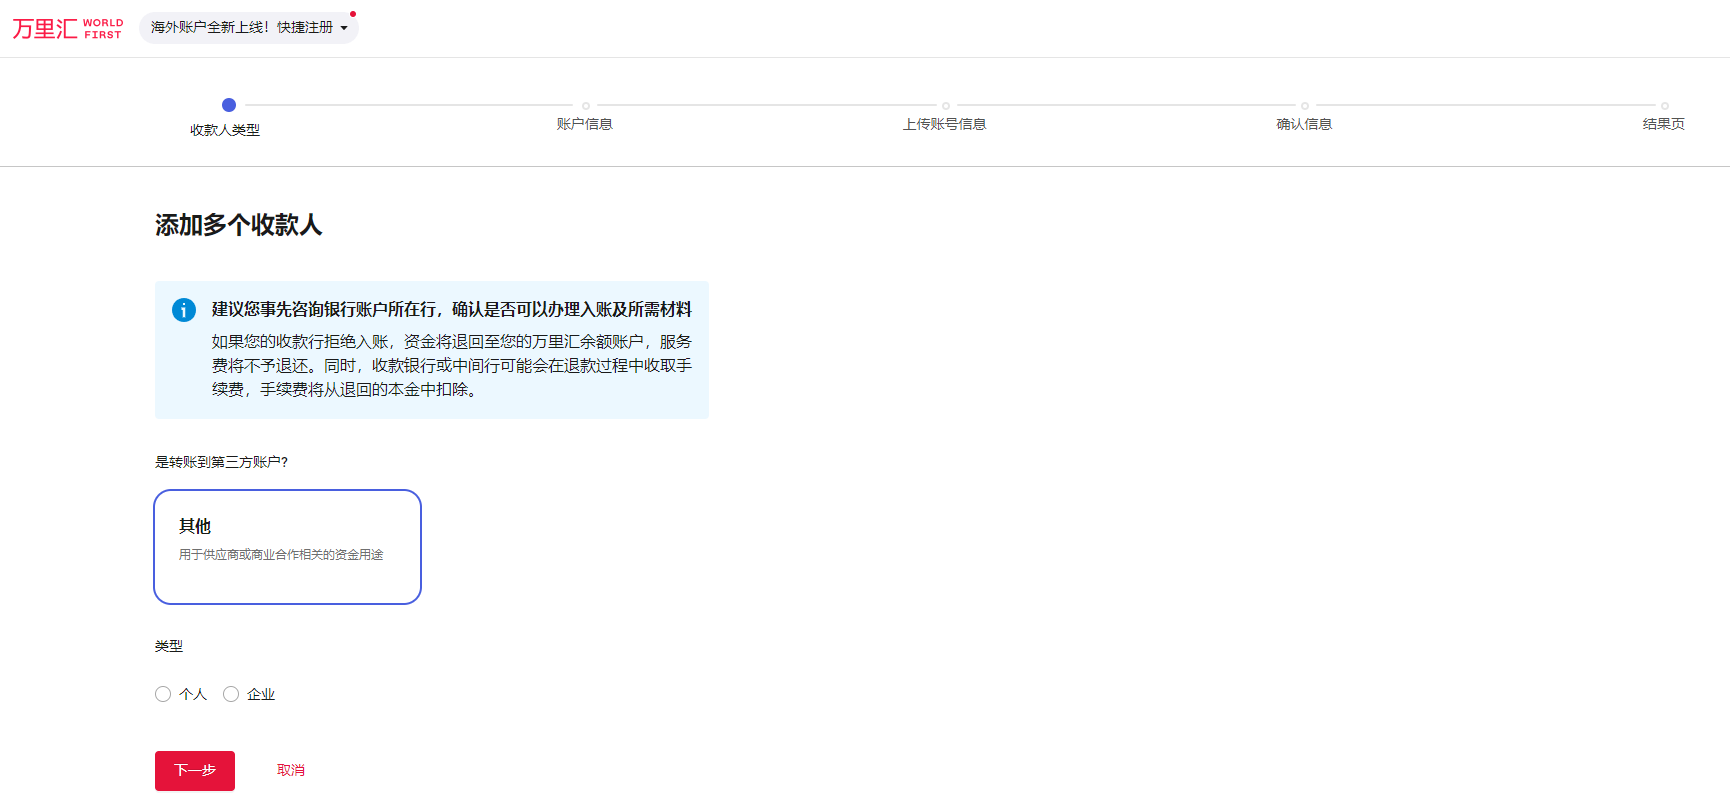This screenshot has width=1730, height=805.
Task: Go to the 账户信息 step label
Action: click(x=585, y=124)
